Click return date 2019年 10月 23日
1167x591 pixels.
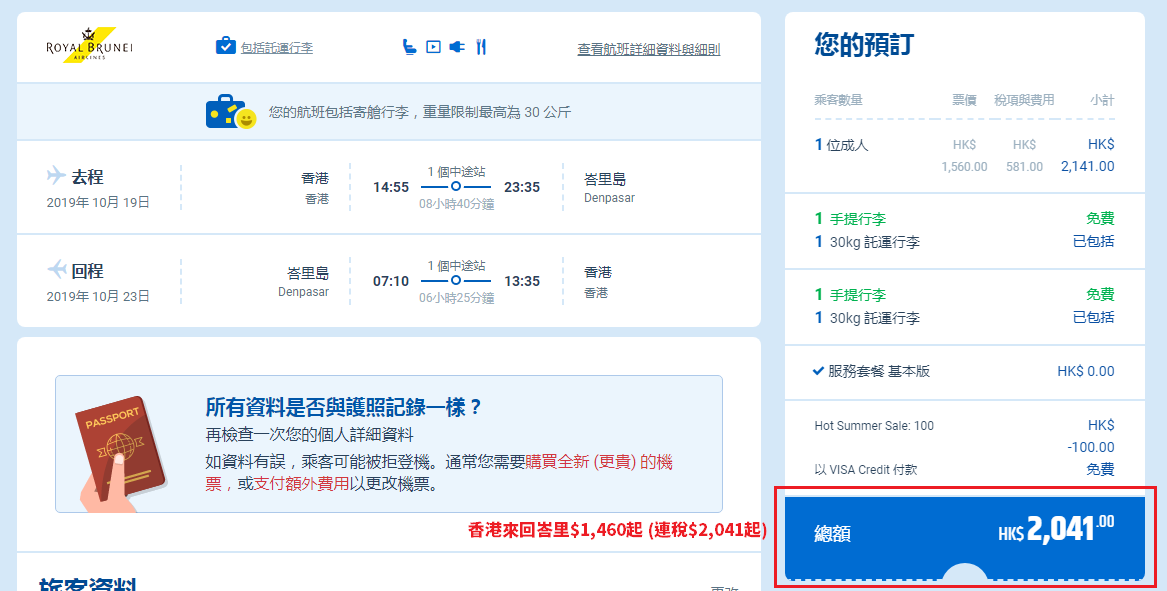[98, 296]
